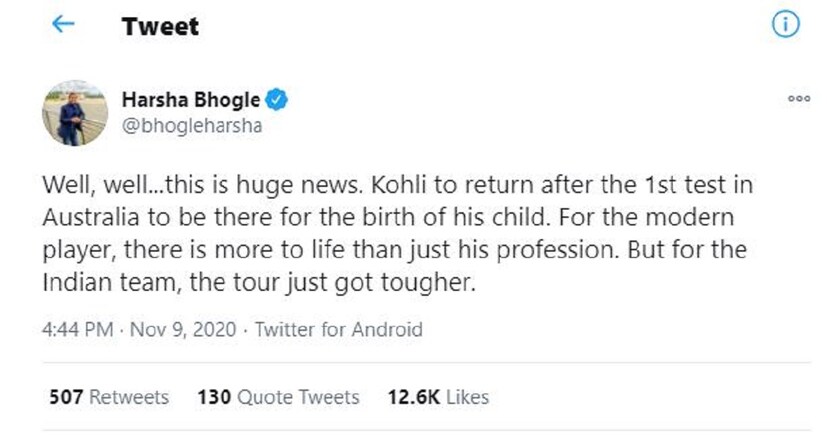View the 130 Quote Tweets list
The height and width of the screenshot is (446, 827).
[278, 397]
